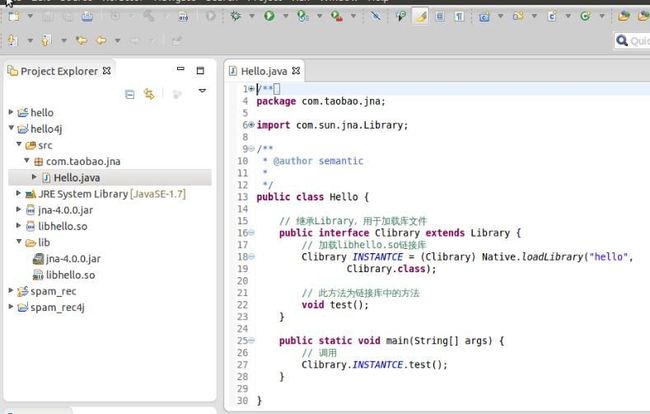Click the Print toolbar icon
This screenshot has height=414, width=650.
(87, 16)
